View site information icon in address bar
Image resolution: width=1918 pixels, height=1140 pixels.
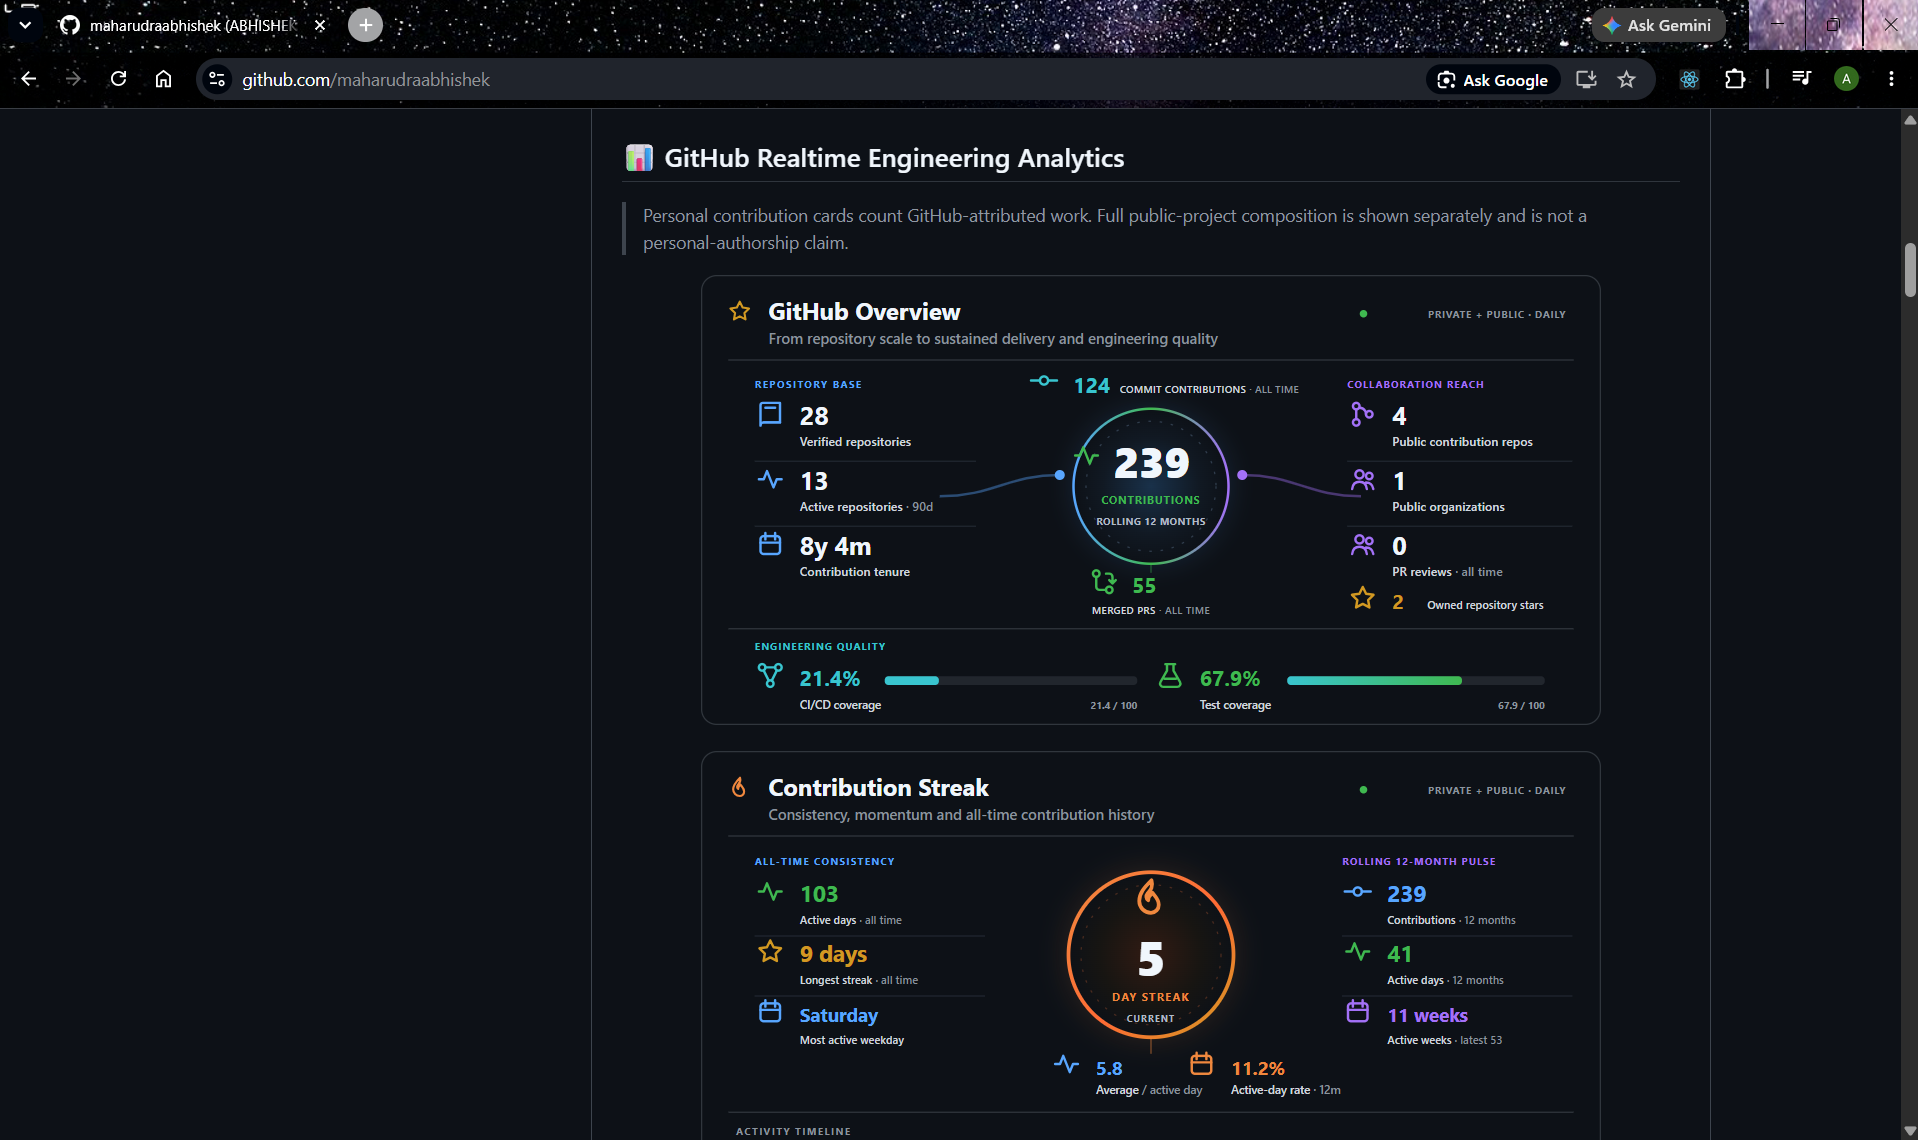[x=217, y=79]
